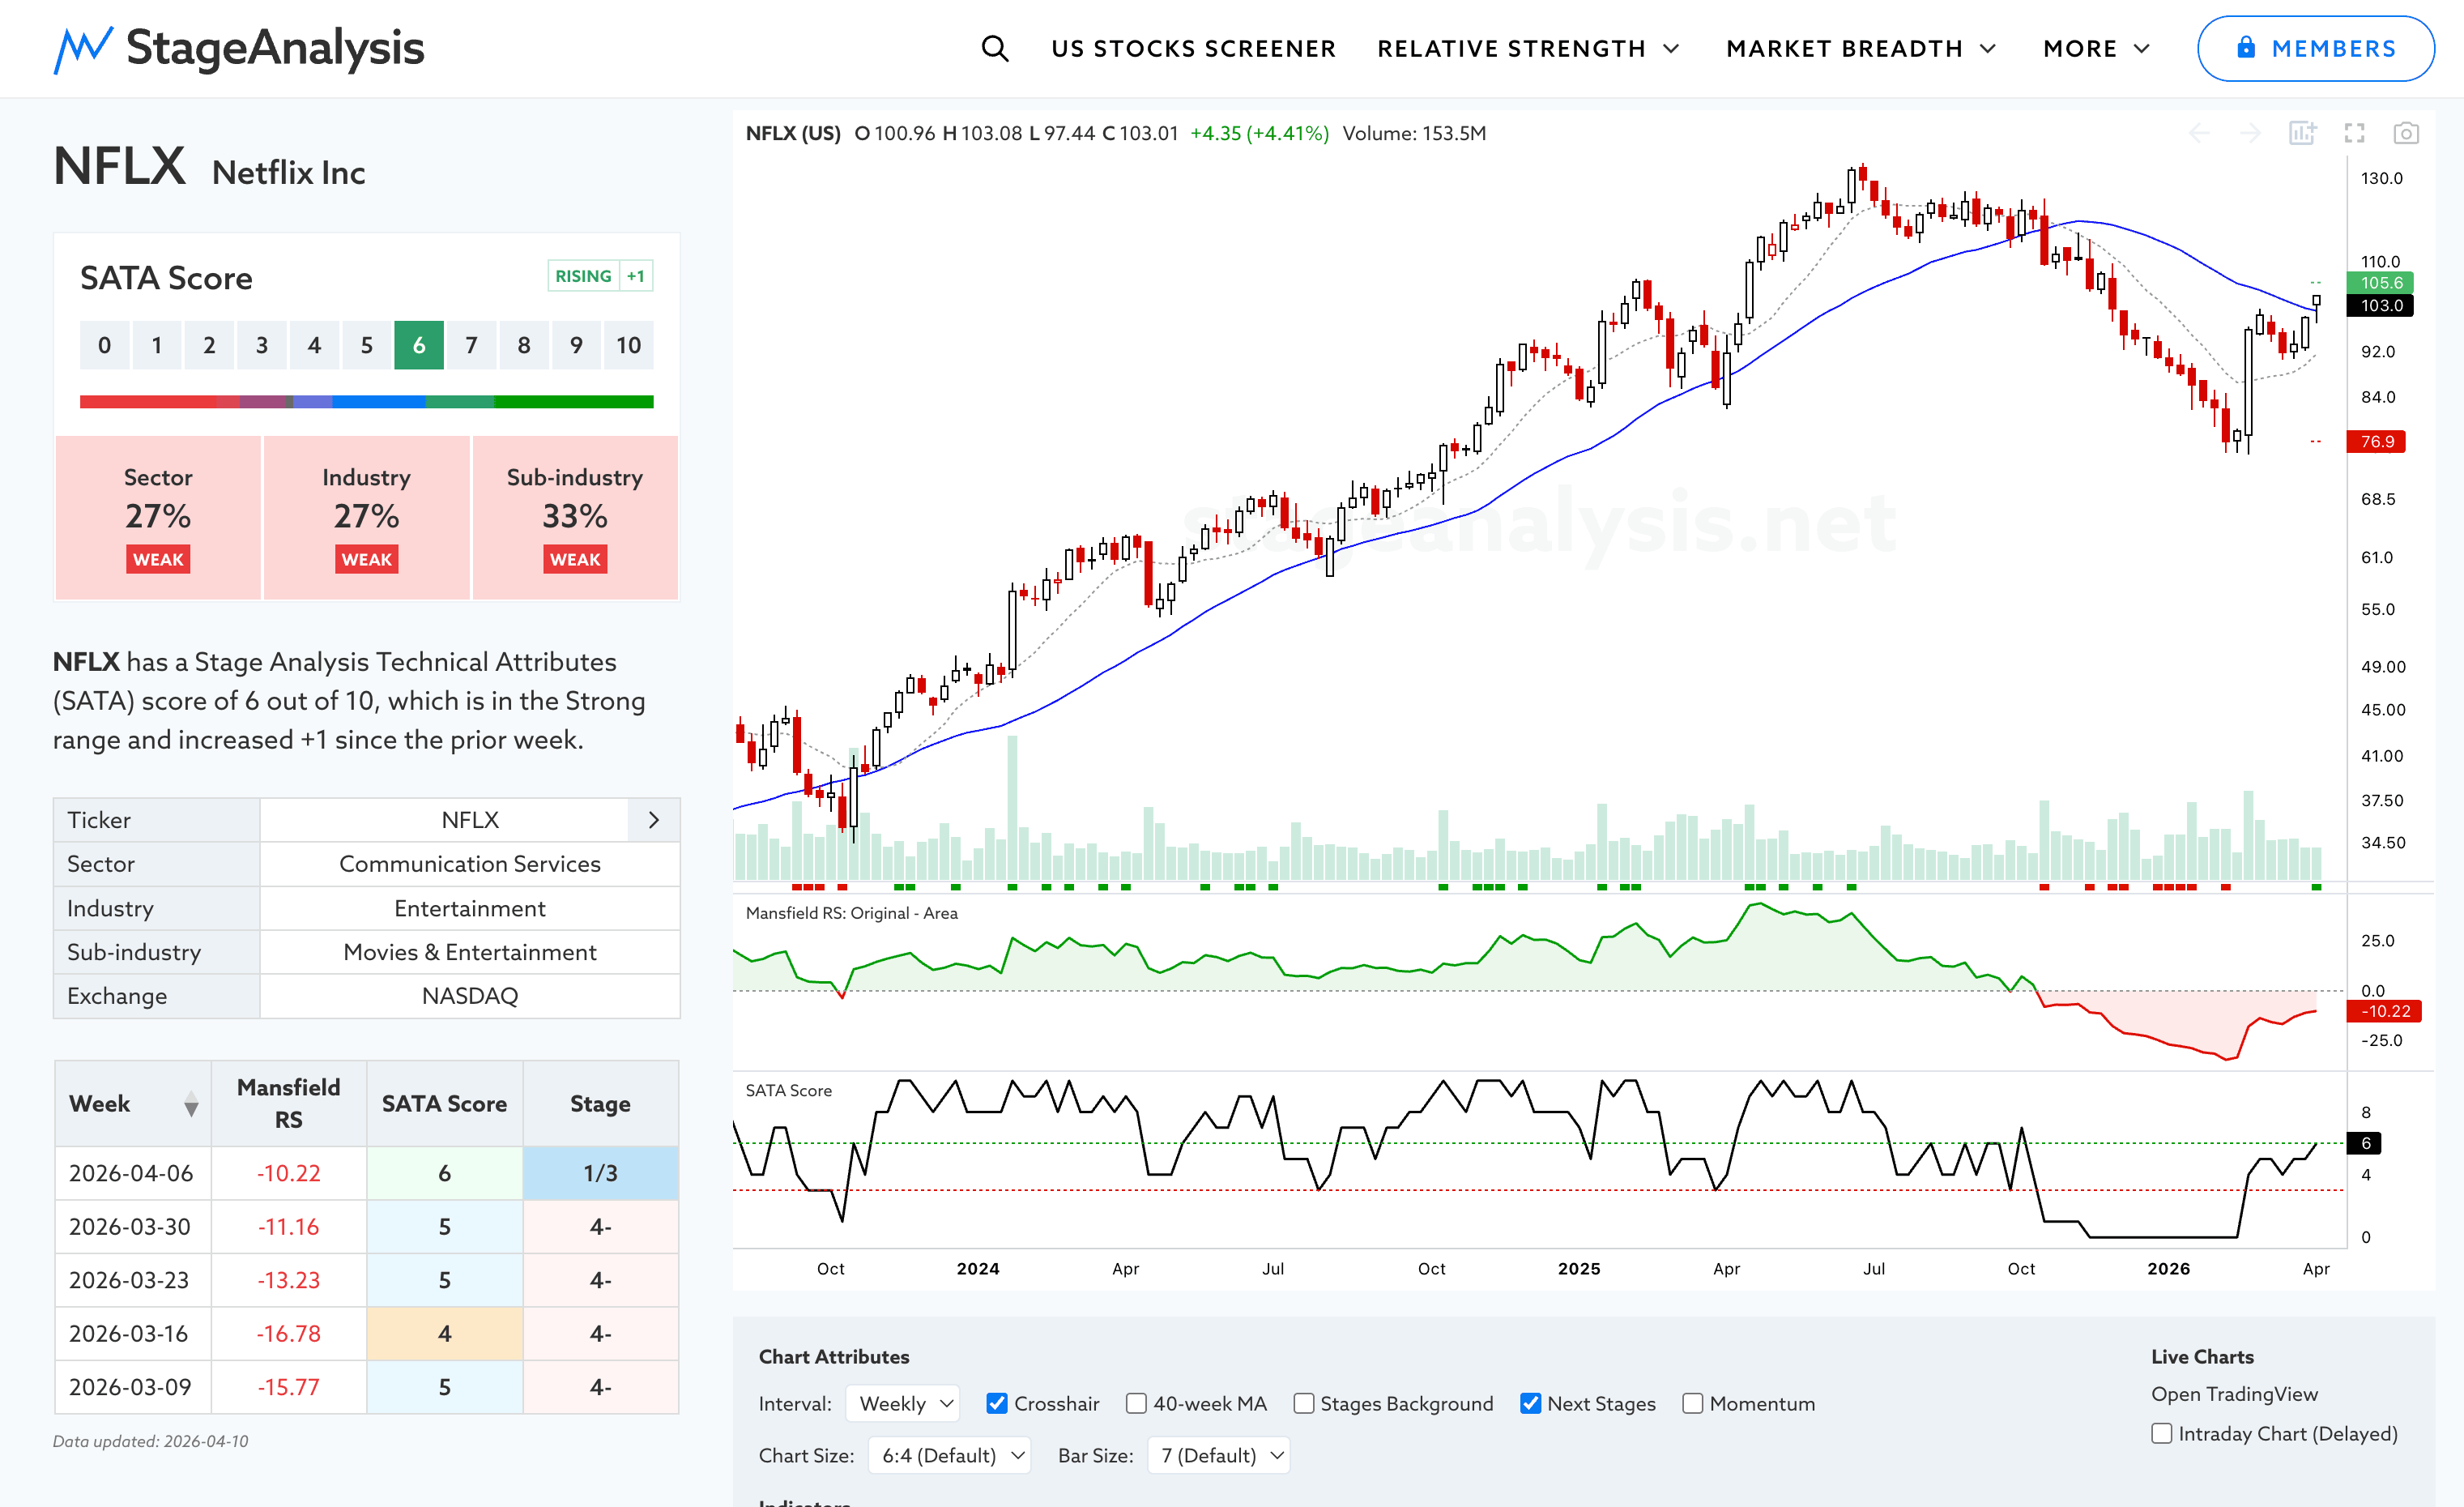Screen dimensions: 2464x1507
Task: Open the Bar Size dropdown
Action: coord(1218,1455)
